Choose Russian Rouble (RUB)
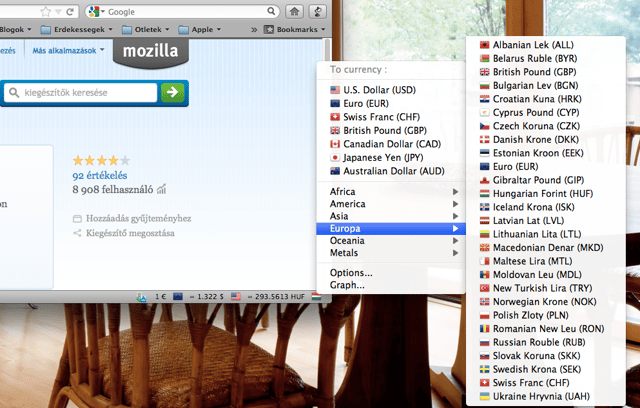640x408 pixels. coord(545,342)
